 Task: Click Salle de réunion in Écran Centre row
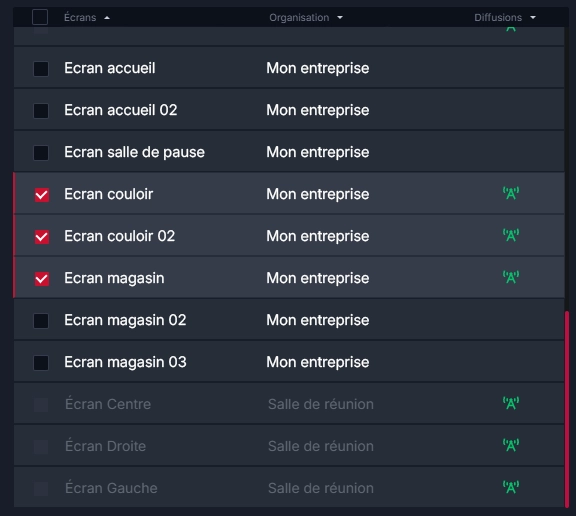tap(320, 404)
